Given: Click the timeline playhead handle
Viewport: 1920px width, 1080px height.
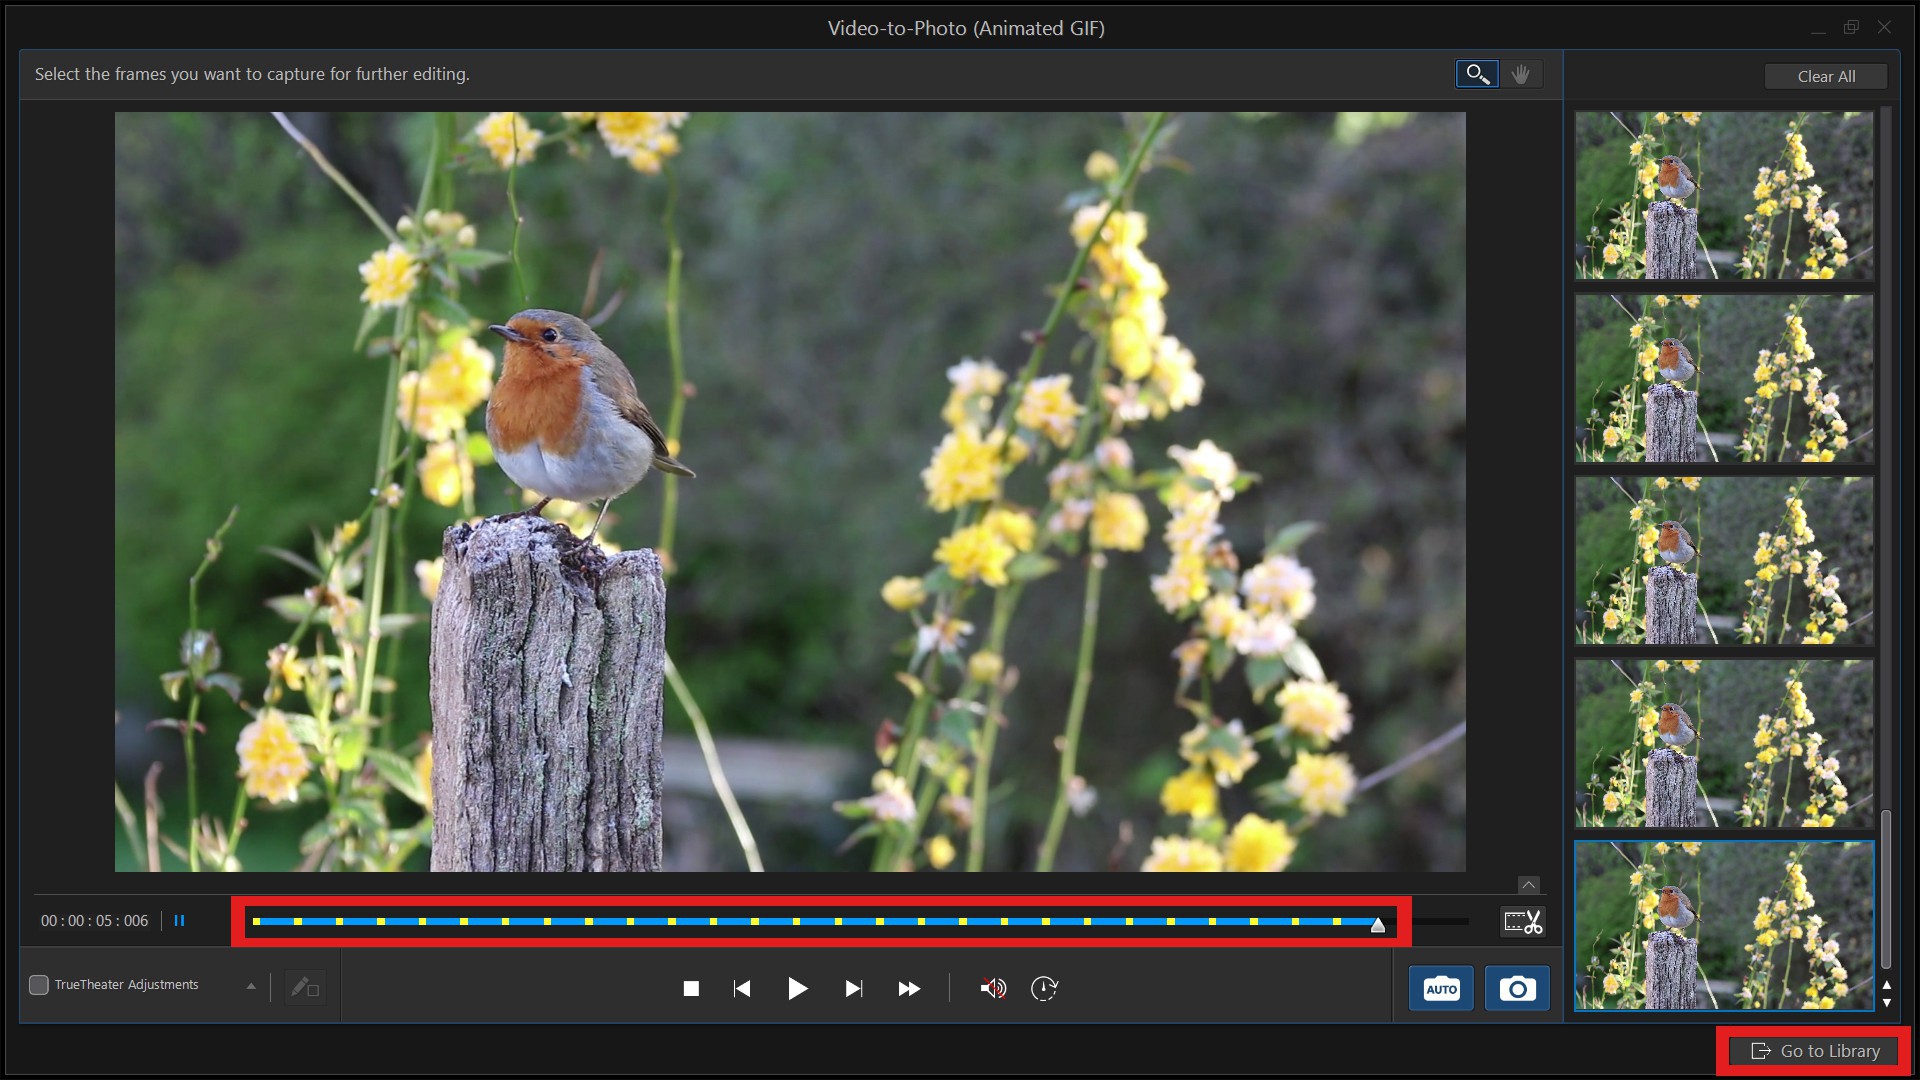Looking at the screenshot, I should 1378,925.
